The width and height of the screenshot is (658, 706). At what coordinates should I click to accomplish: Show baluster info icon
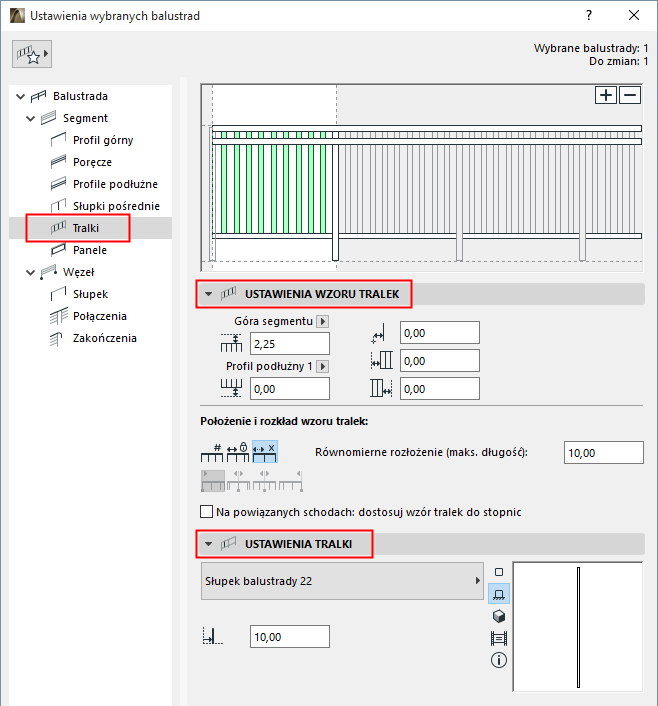pyautogui.click(x=499, y=661)
